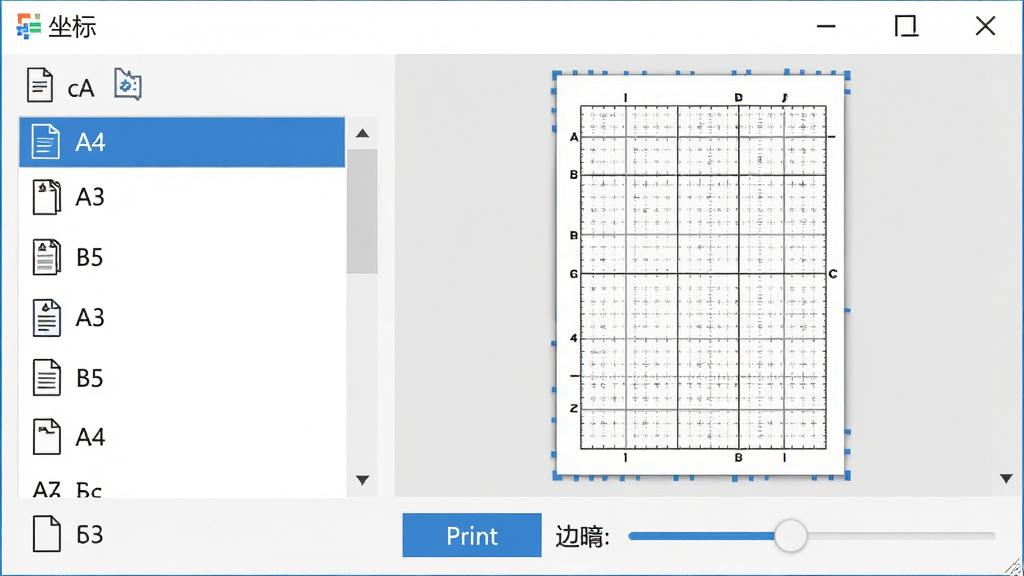Click the margin slider handle

pyautogui.click(x=791, y=536)
